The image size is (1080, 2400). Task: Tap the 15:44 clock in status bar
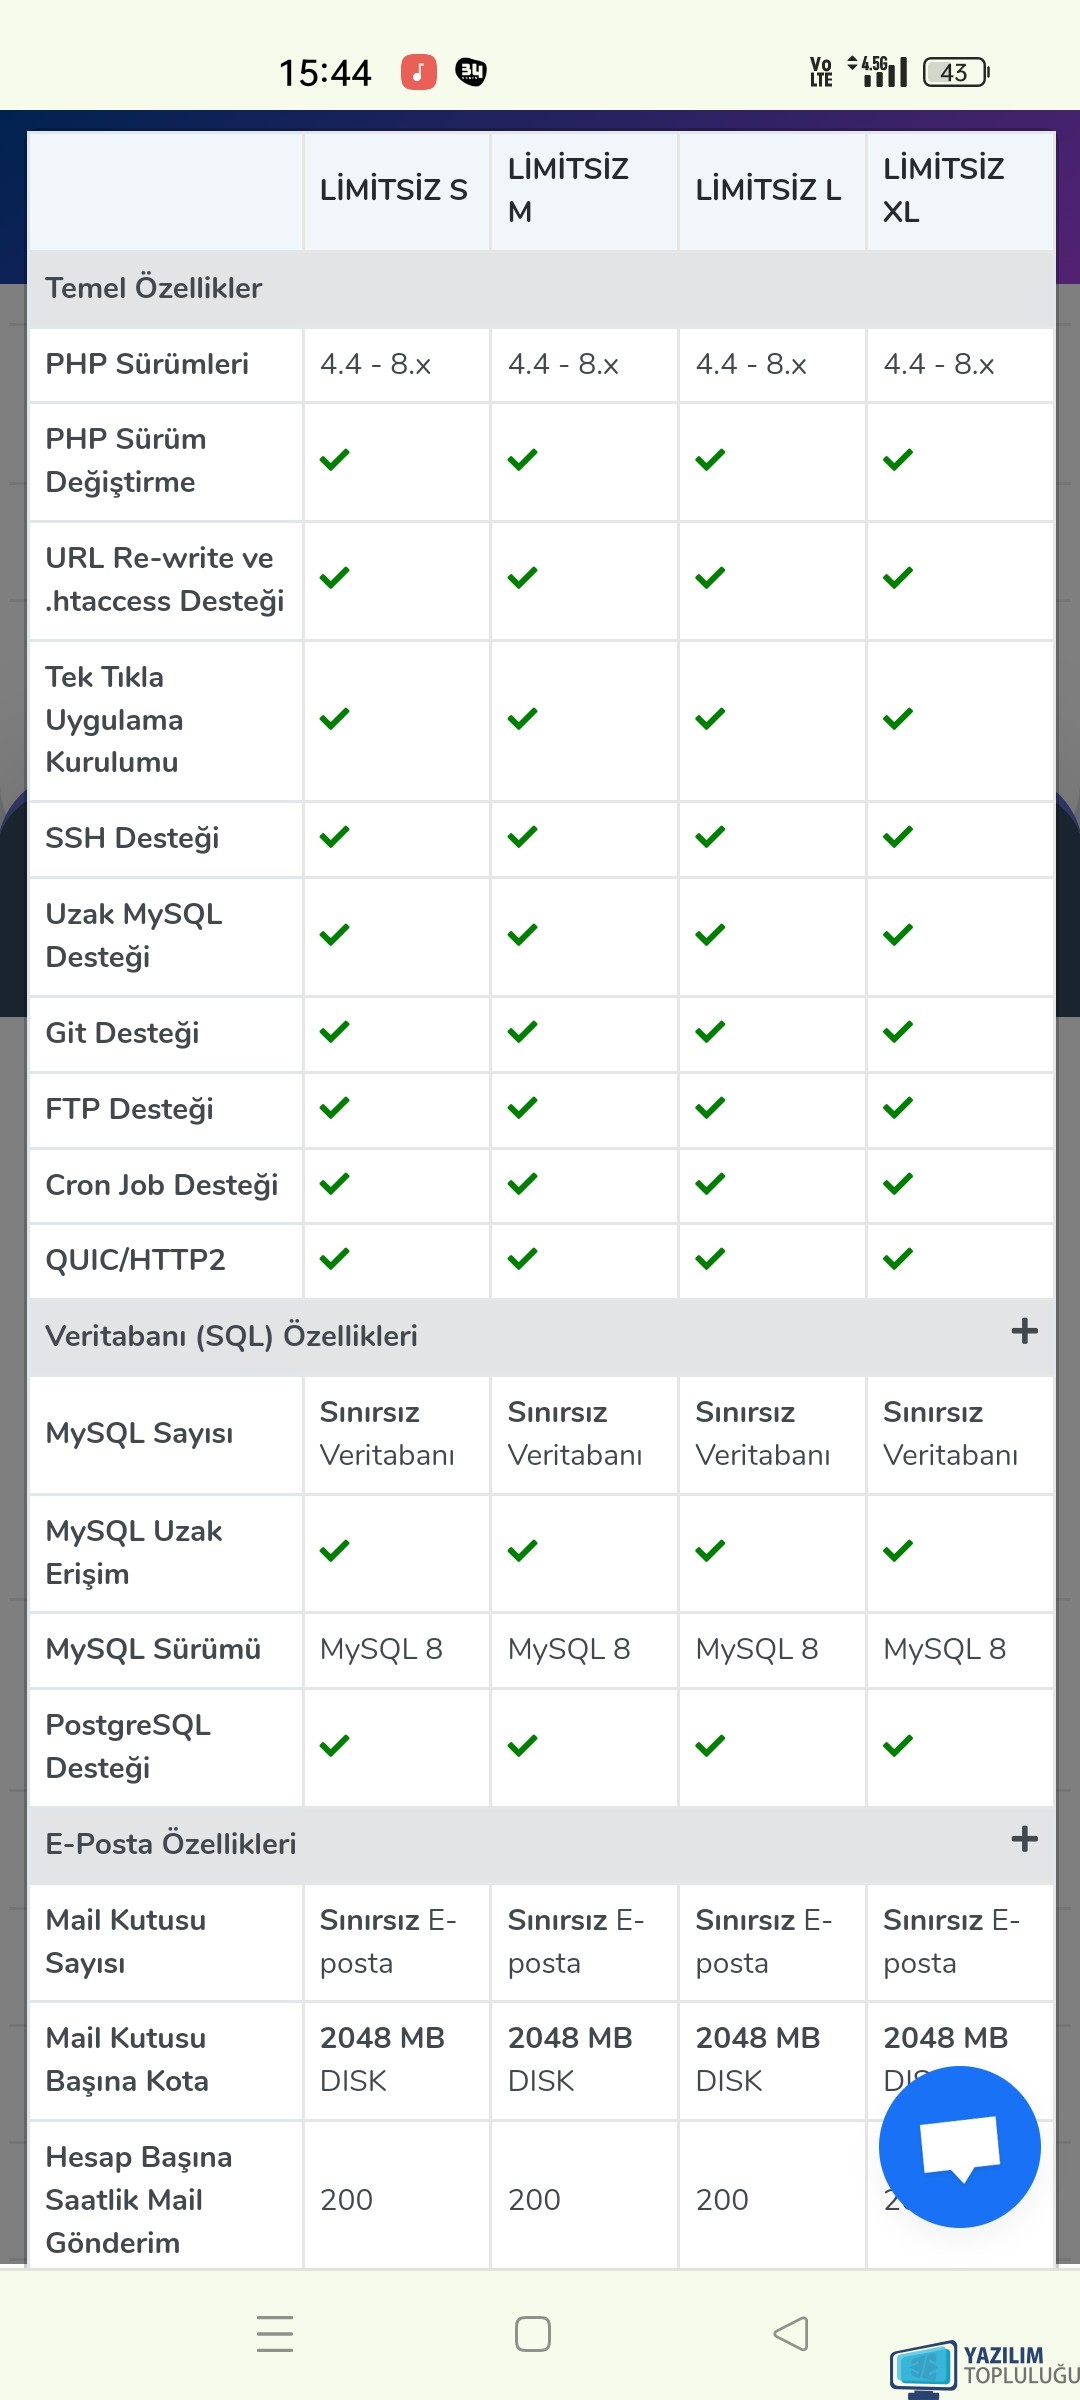click(325, 72)
